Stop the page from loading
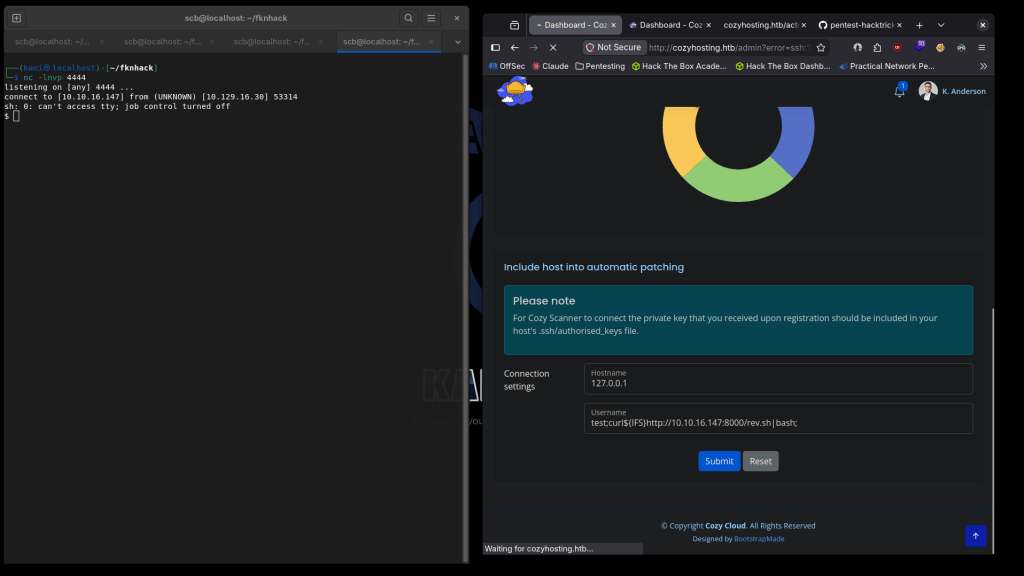Screen dimensions: 1024x576 tap(552, 47)
